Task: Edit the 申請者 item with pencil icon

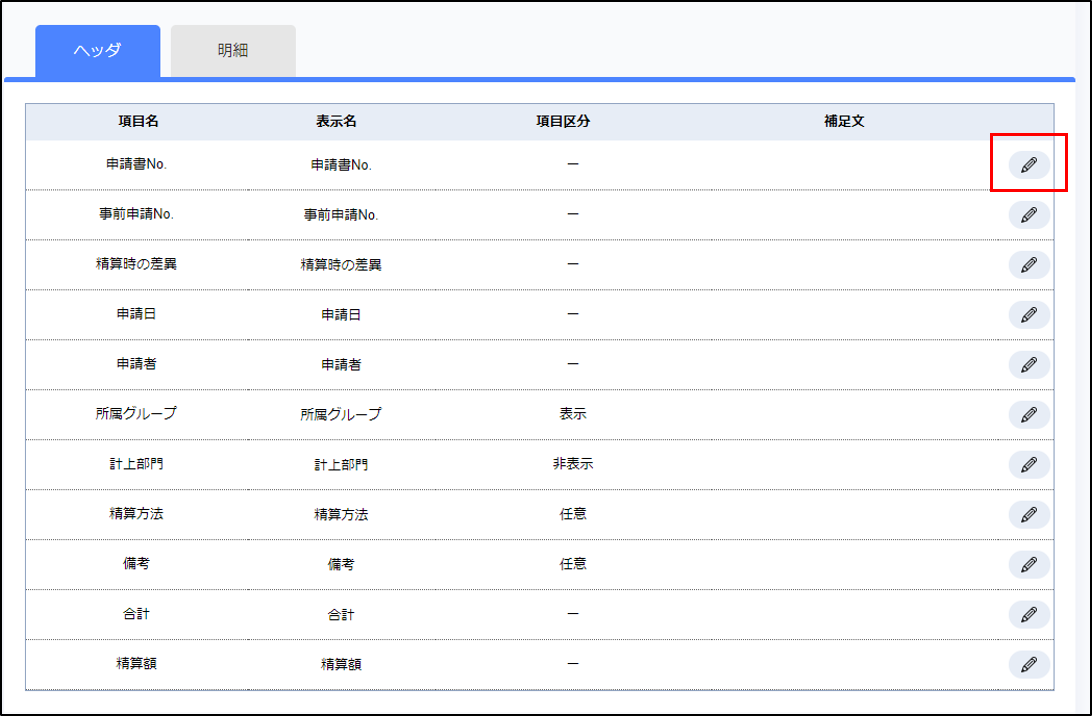Action: click(1029, 365)
